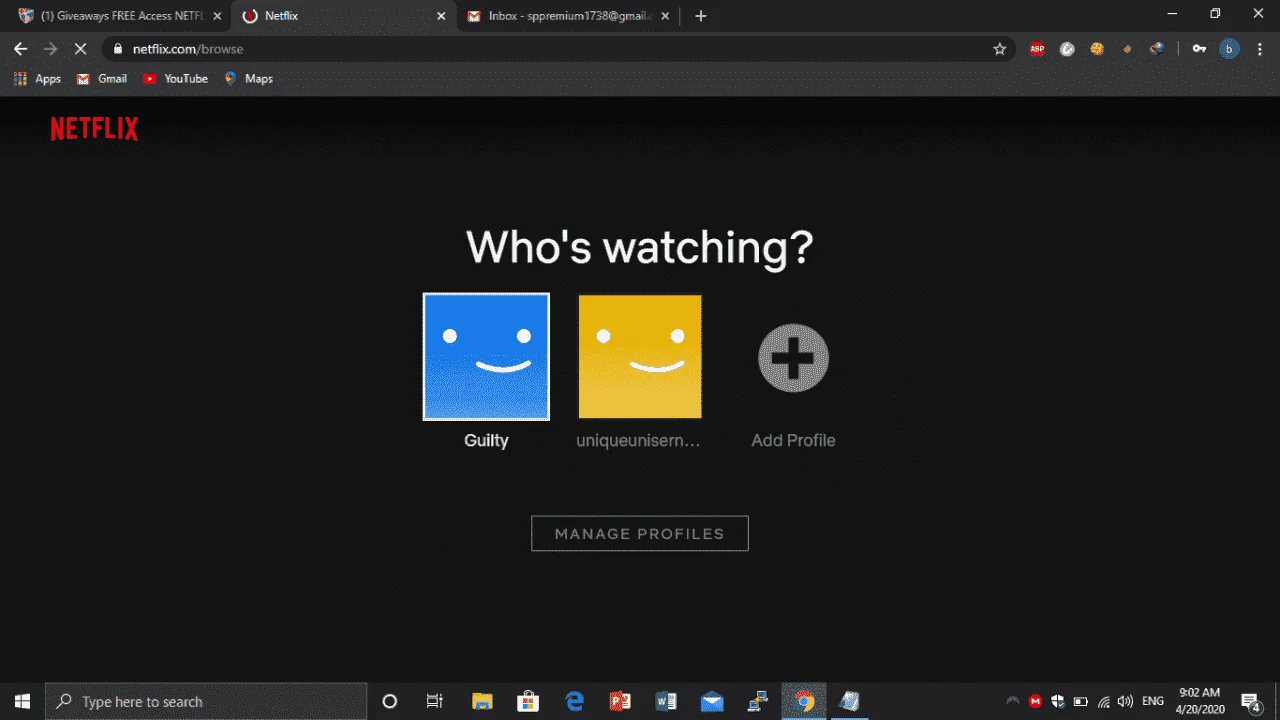1280x720 pixels.
Task: Click the Guilty profile name
Action: tap(486, 440)
